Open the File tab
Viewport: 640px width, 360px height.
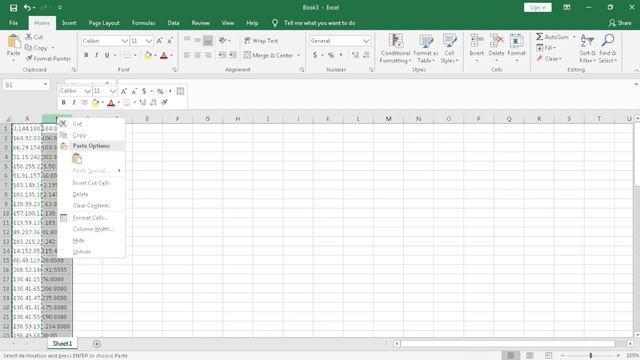point(13,23)
